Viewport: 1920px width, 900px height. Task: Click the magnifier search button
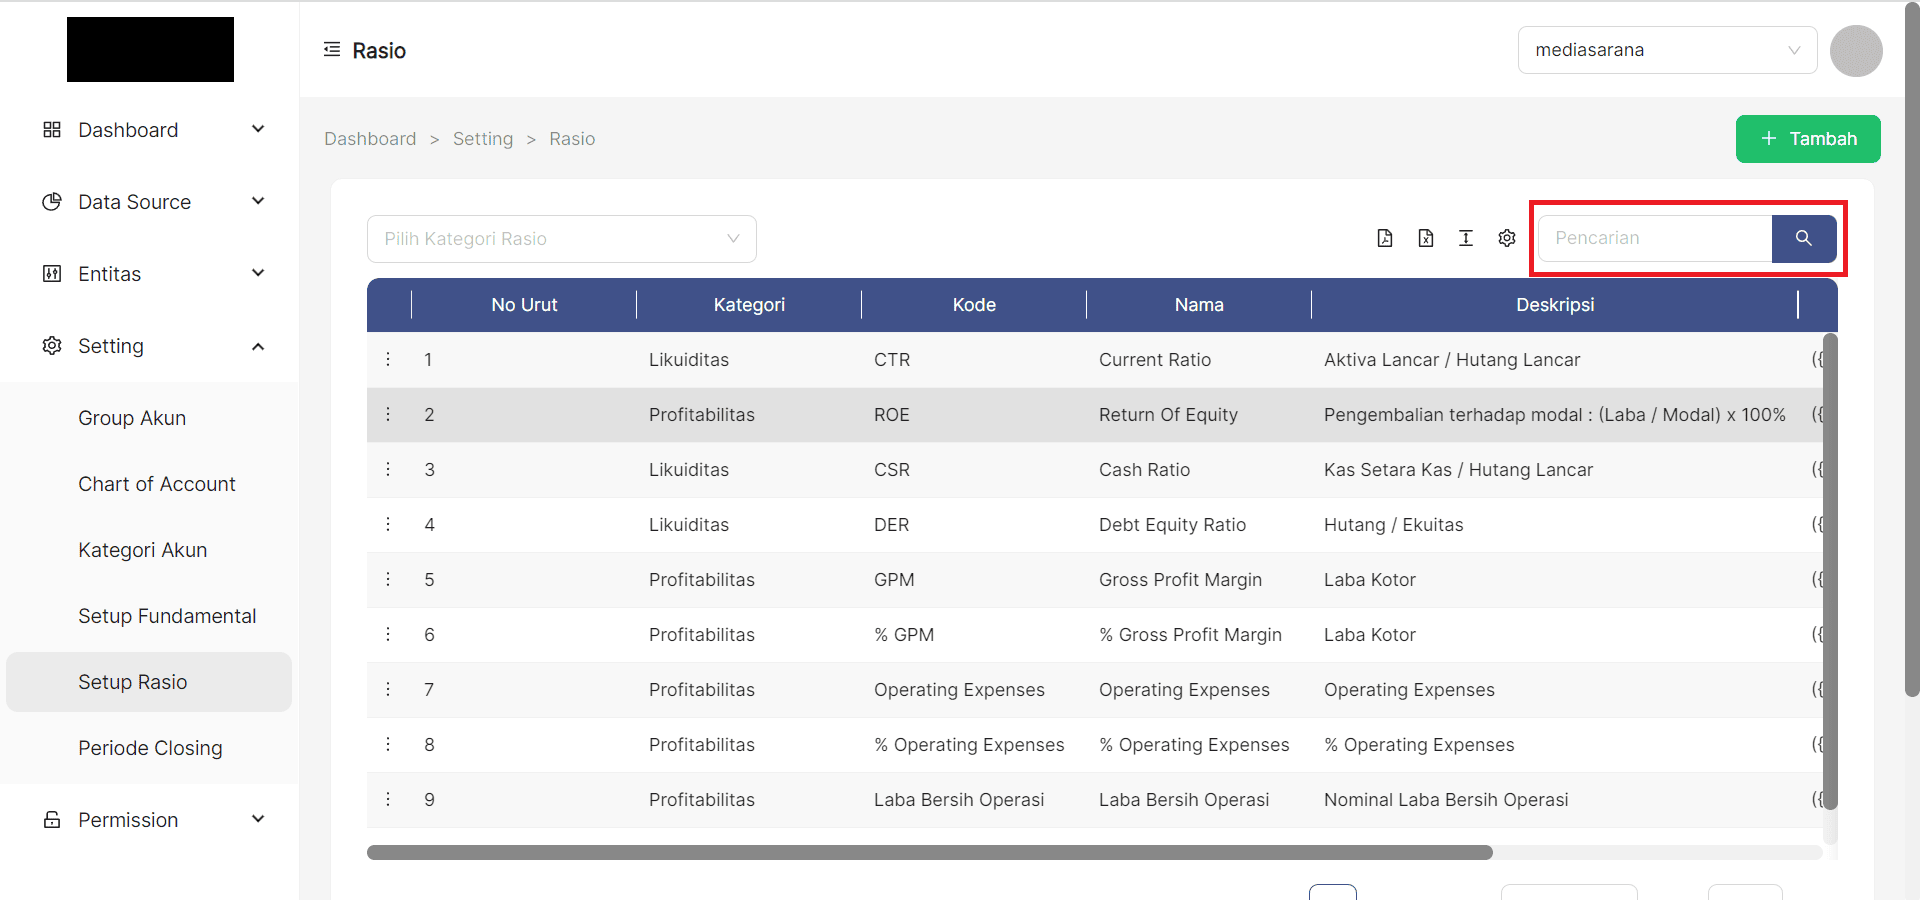click(1803, 238)
